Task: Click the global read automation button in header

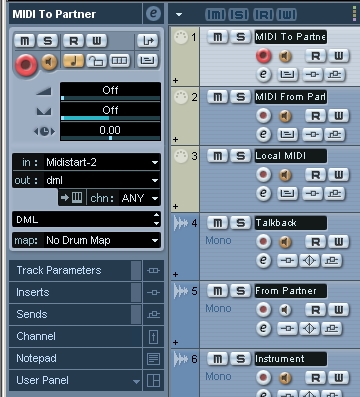Action: pyautogui.click(x=263, y=14)
